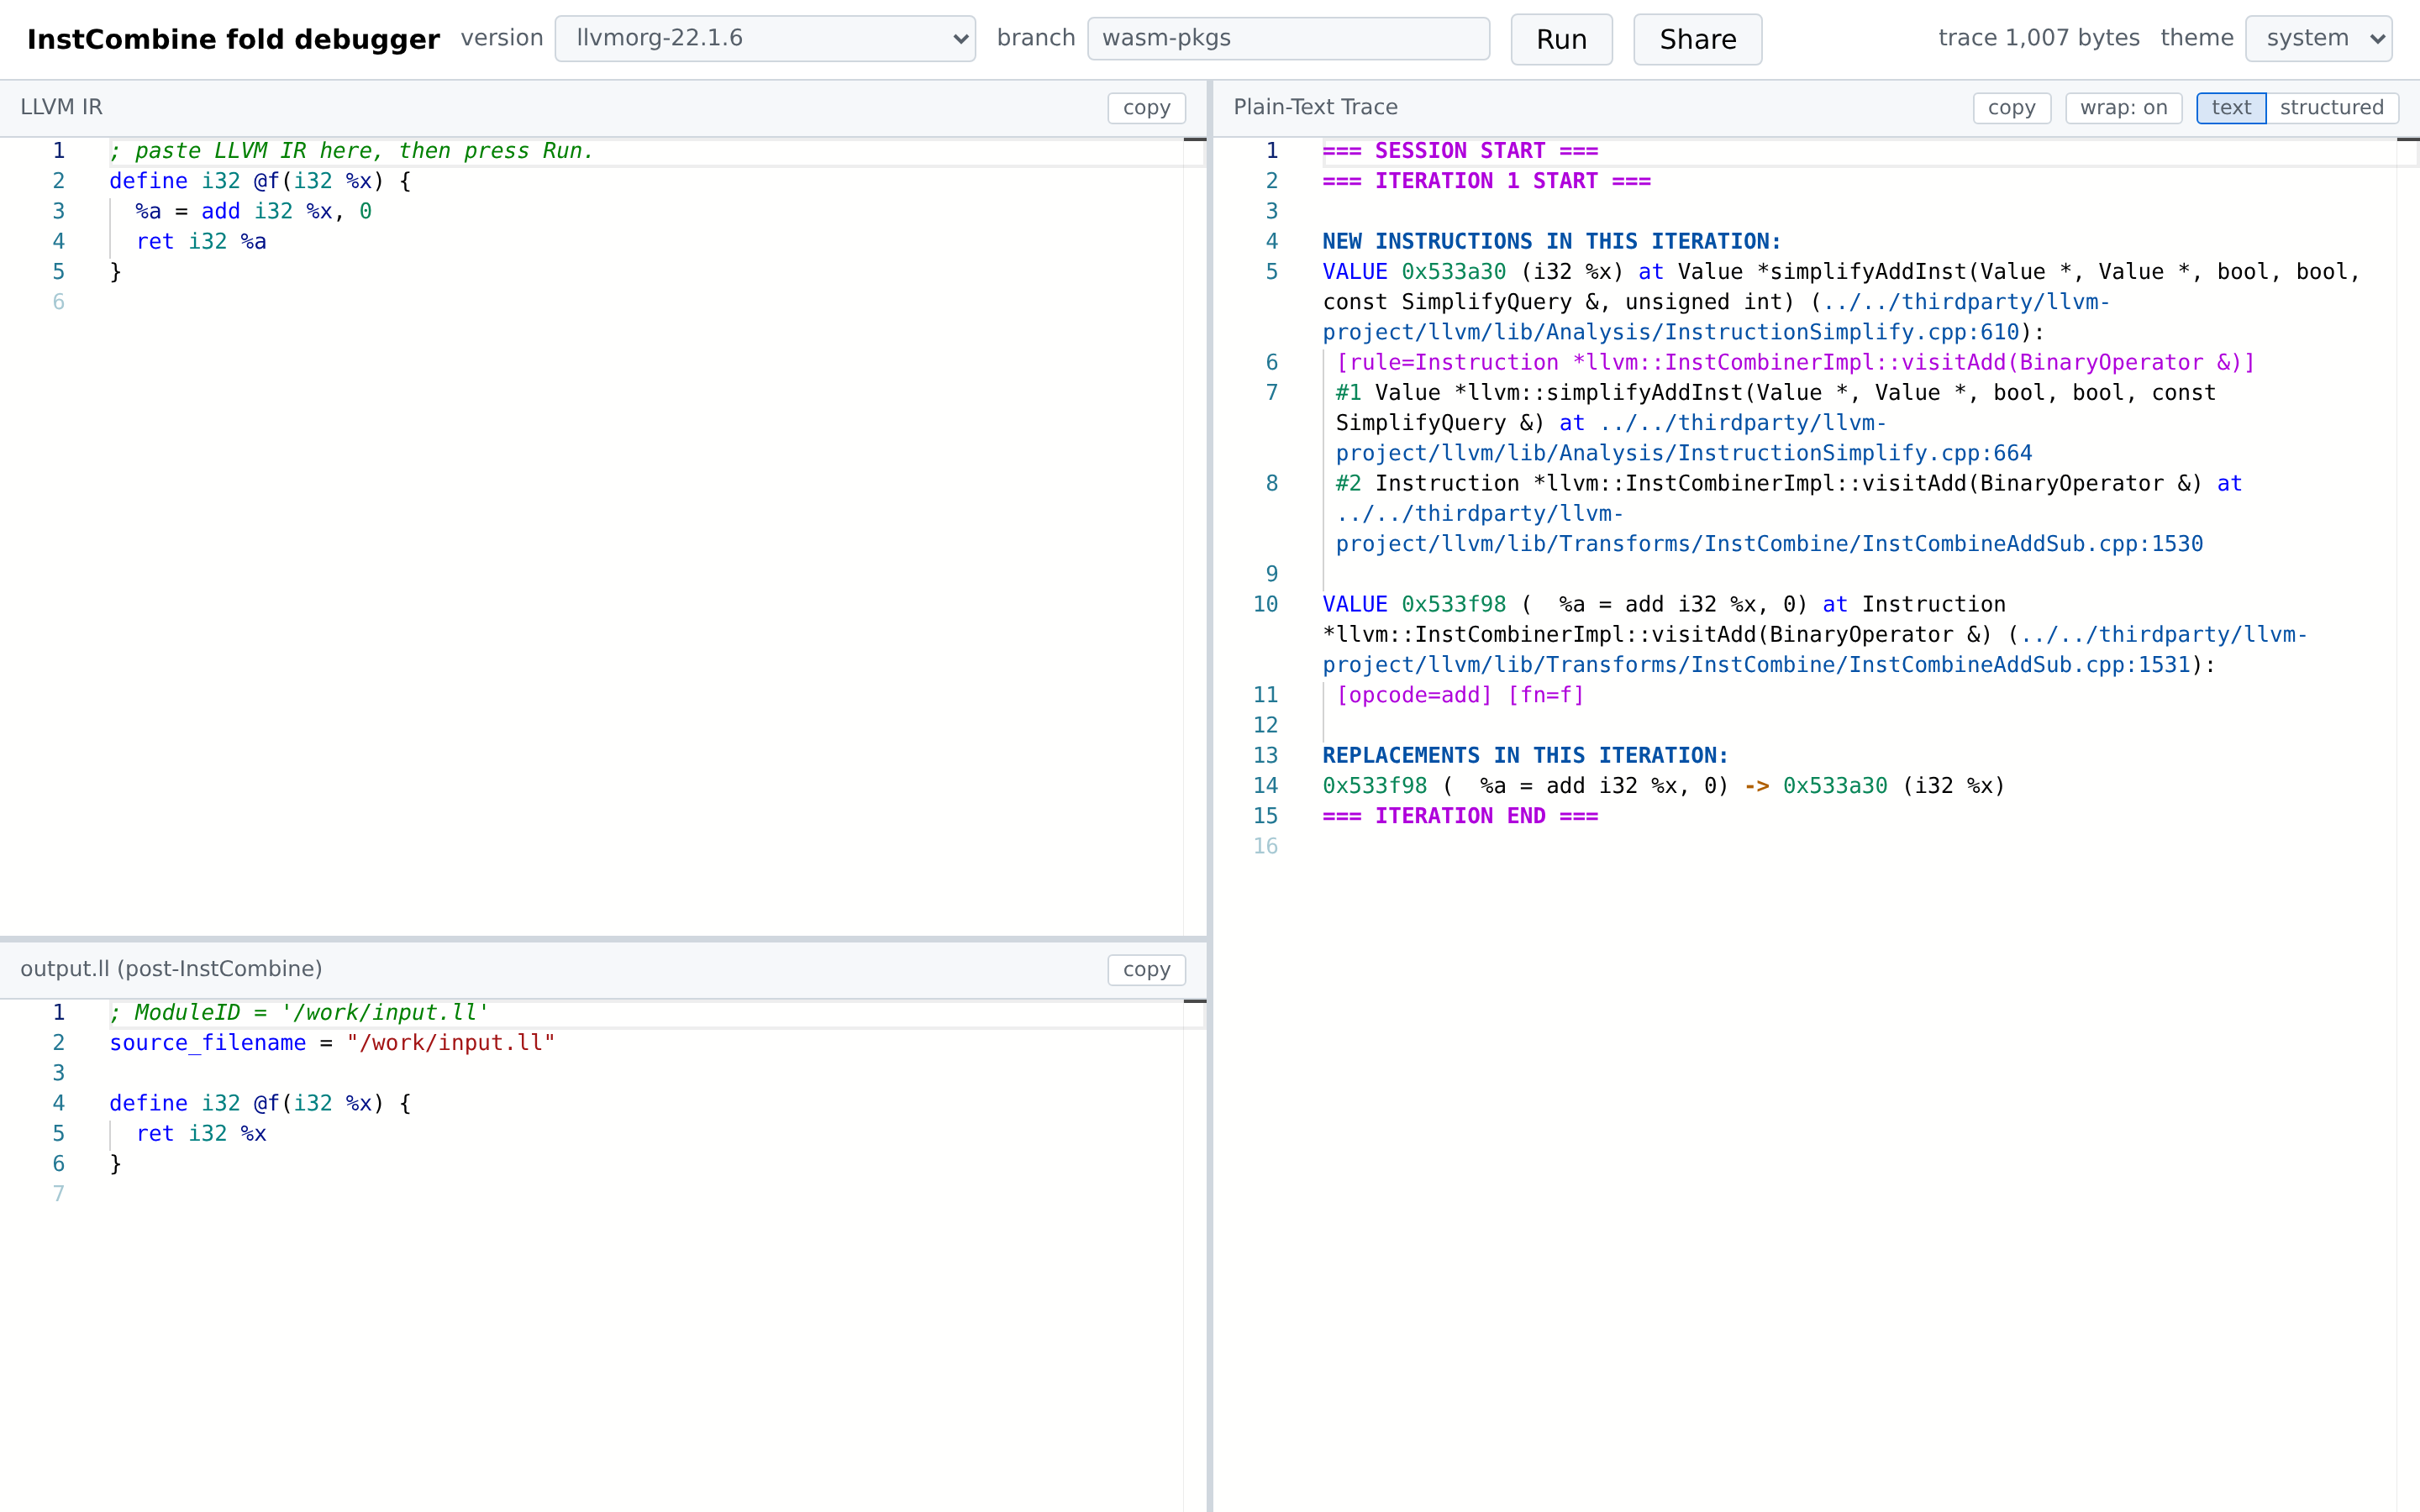Switch trace view to structured mode
This screenshot has width=2420, height=1512.
point(2331,108)
